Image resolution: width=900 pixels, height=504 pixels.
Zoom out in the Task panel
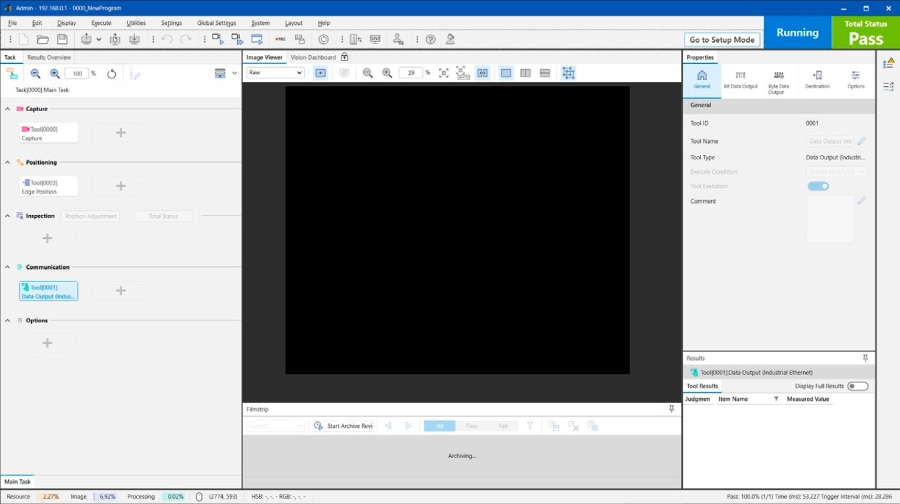click(x=35, y=73)
